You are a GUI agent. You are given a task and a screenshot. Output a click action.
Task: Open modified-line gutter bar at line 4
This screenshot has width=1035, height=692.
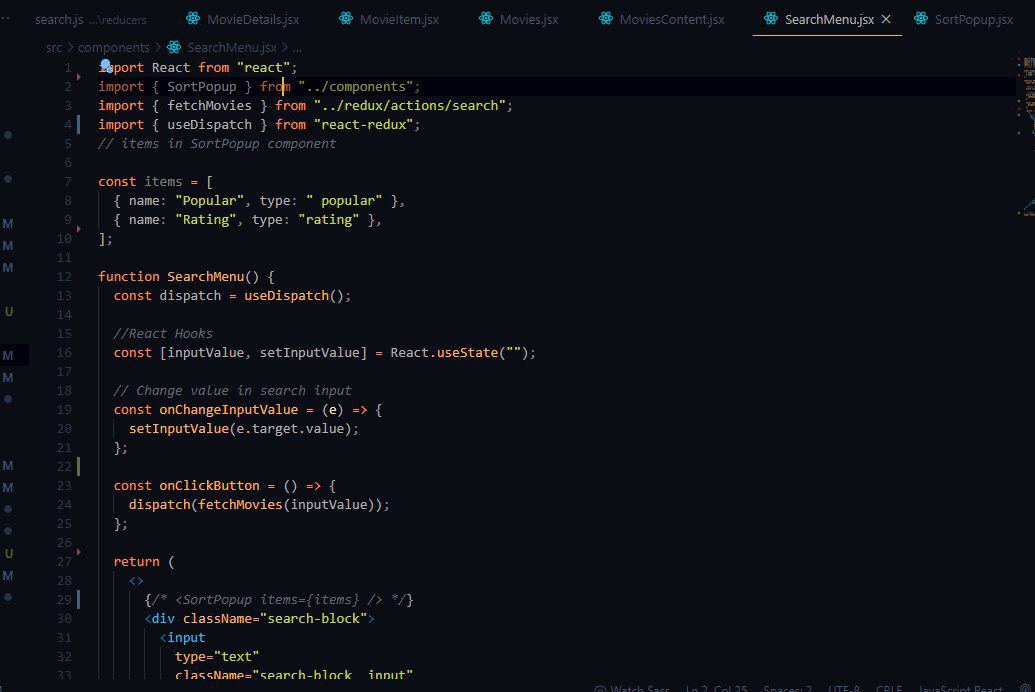pos(79,124)
